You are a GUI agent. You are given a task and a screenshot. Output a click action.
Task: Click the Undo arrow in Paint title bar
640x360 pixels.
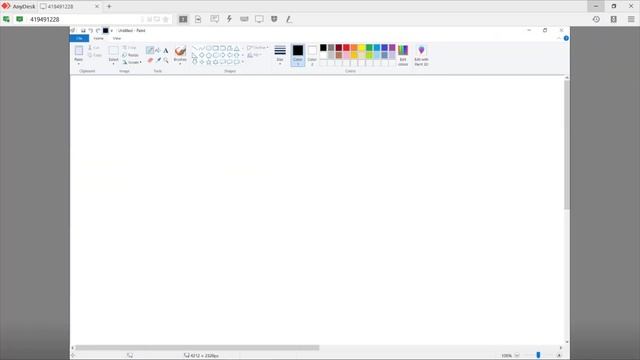pos(91,31)
